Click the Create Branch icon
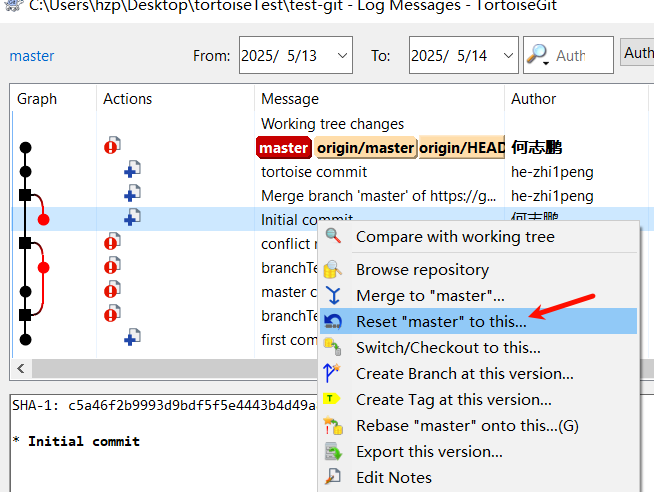This screenshot has width=654, height=492. (x=332, y=373)
